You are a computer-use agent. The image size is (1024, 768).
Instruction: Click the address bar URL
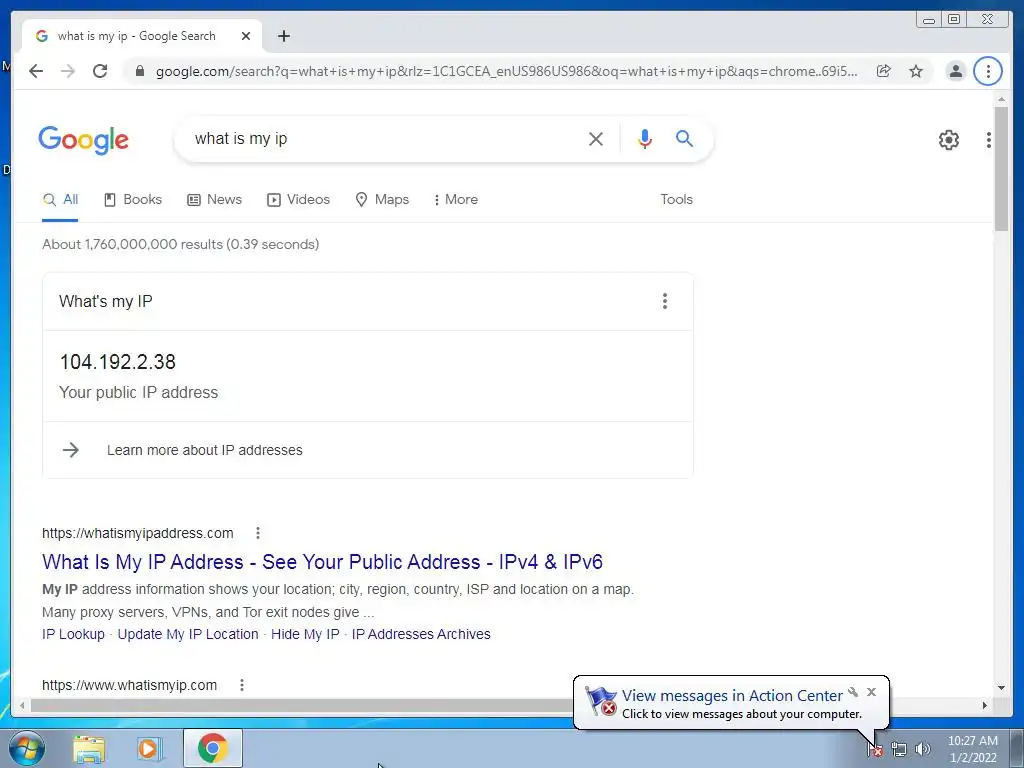pyautogui.click(x=506, y=71)
